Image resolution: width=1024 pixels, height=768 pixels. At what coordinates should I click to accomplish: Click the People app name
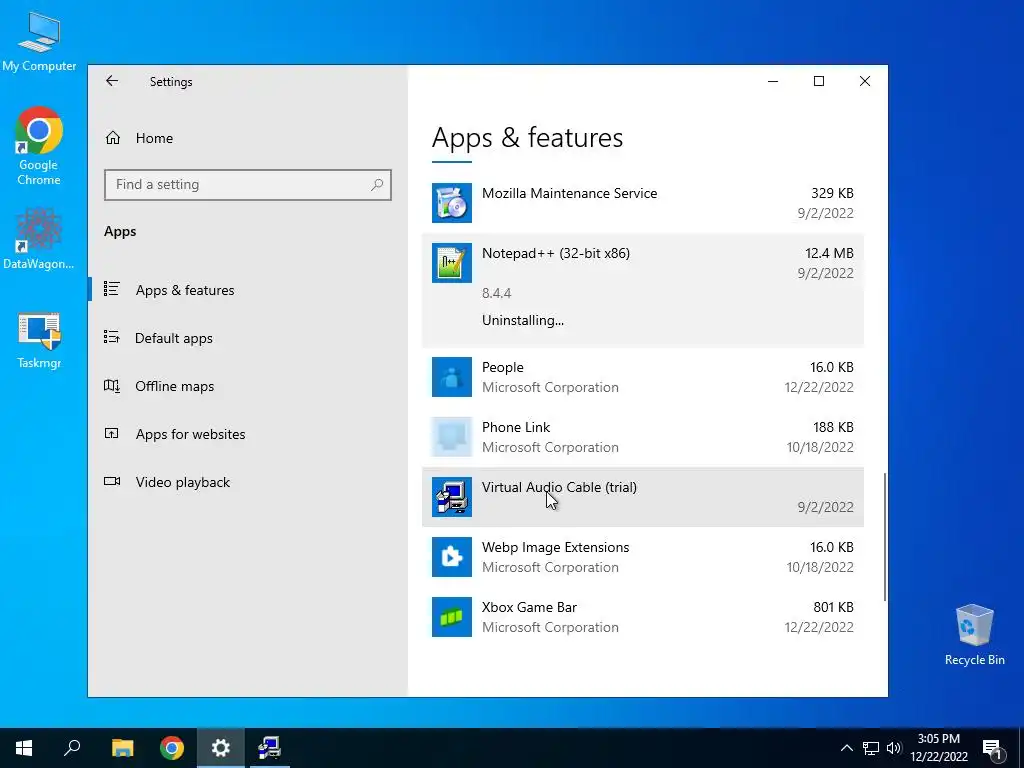pyautogui.click(x=503, y=367)
